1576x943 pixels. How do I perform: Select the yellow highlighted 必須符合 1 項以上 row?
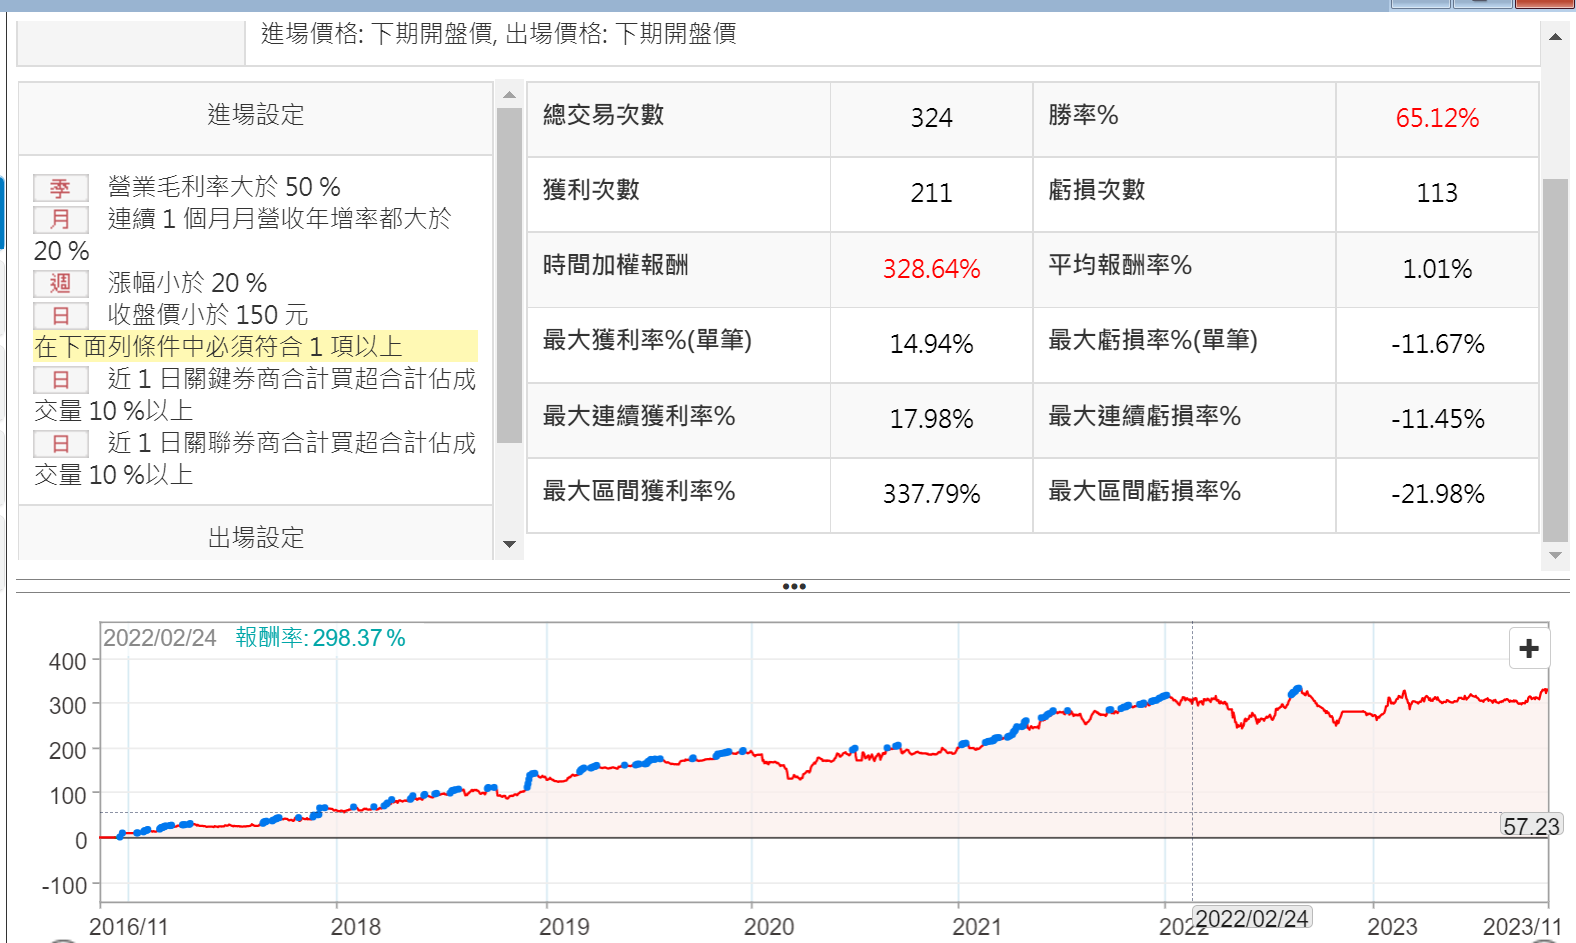[255, 347]
